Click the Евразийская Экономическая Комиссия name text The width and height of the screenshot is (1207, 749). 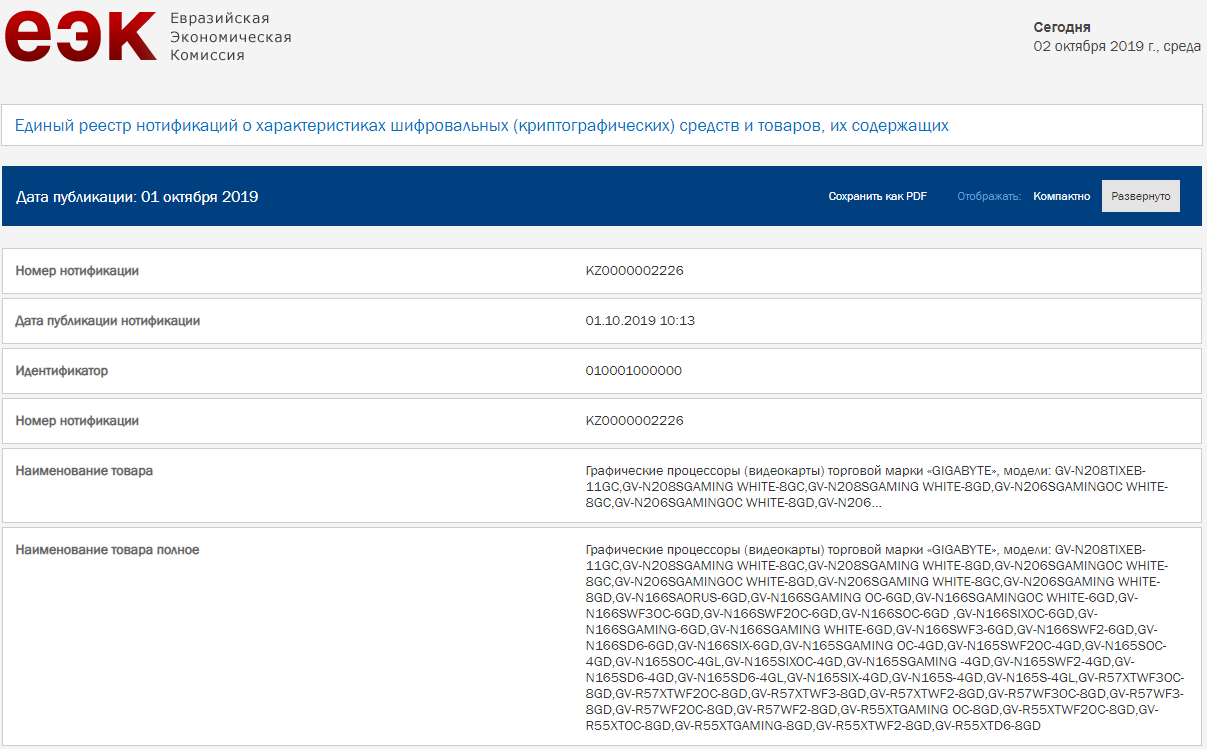tap(231, 37)
